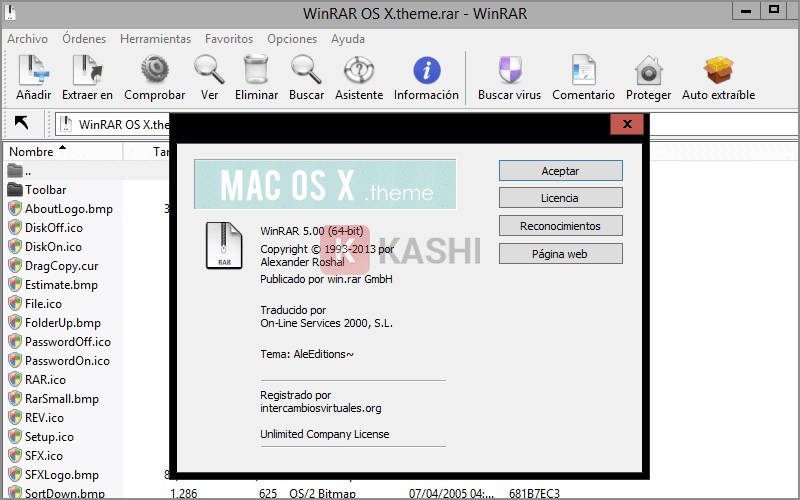This screenshot has width=800, height=500.
Task: Go up one folder with arrow icon
Action: (x=22, y=123)
